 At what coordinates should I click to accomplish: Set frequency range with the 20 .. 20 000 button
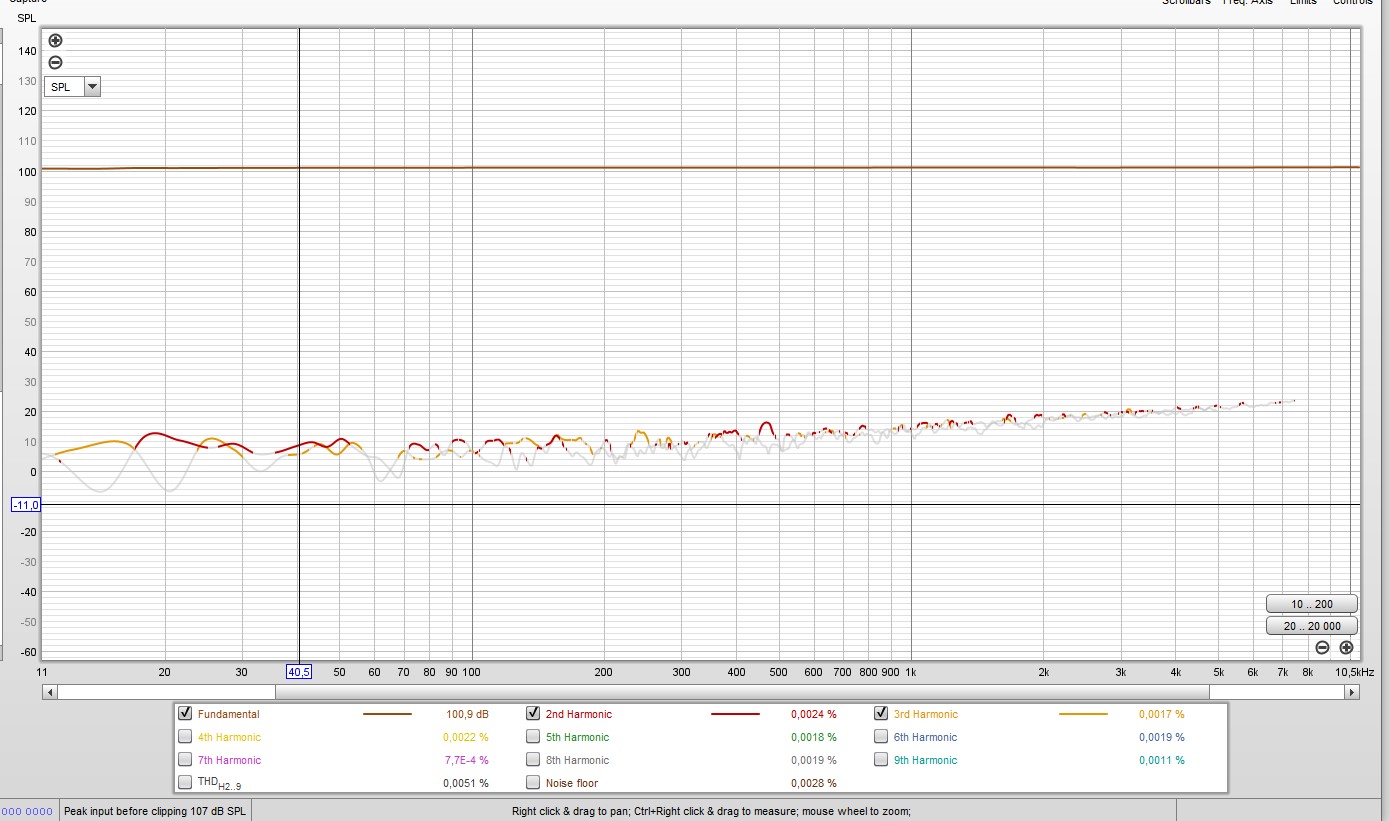(1311, 626)
